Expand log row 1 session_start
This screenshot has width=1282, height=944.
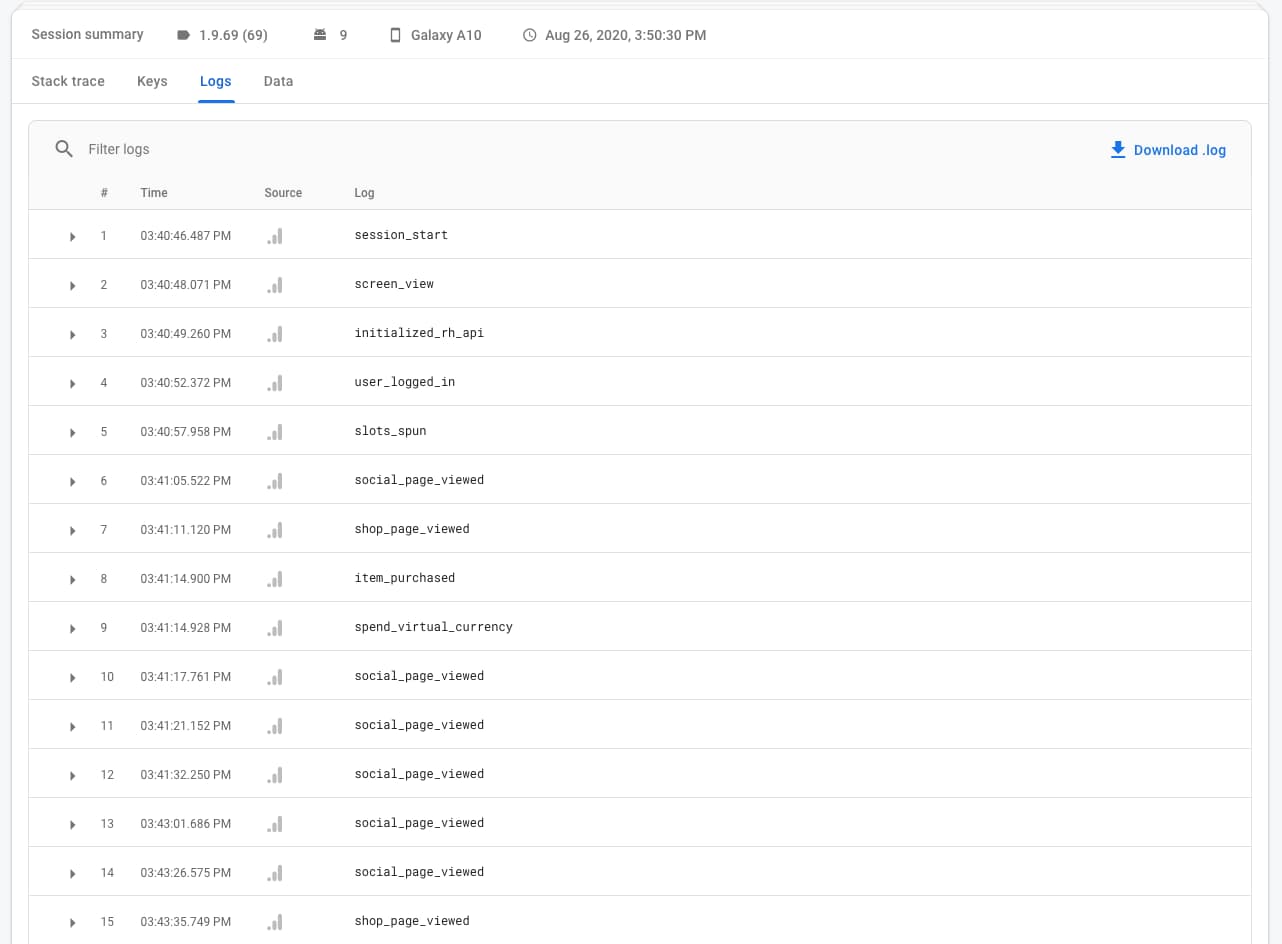(72, 237)
